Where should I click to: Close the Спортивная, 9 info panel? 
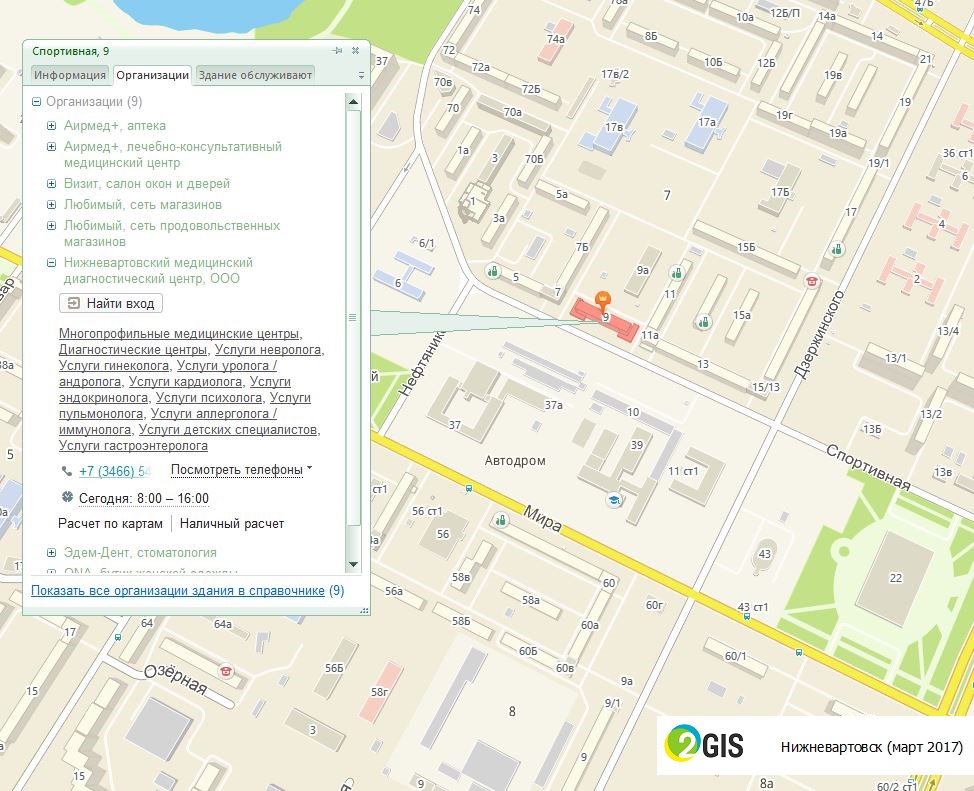pyautogui.click(x=355, y=50)
